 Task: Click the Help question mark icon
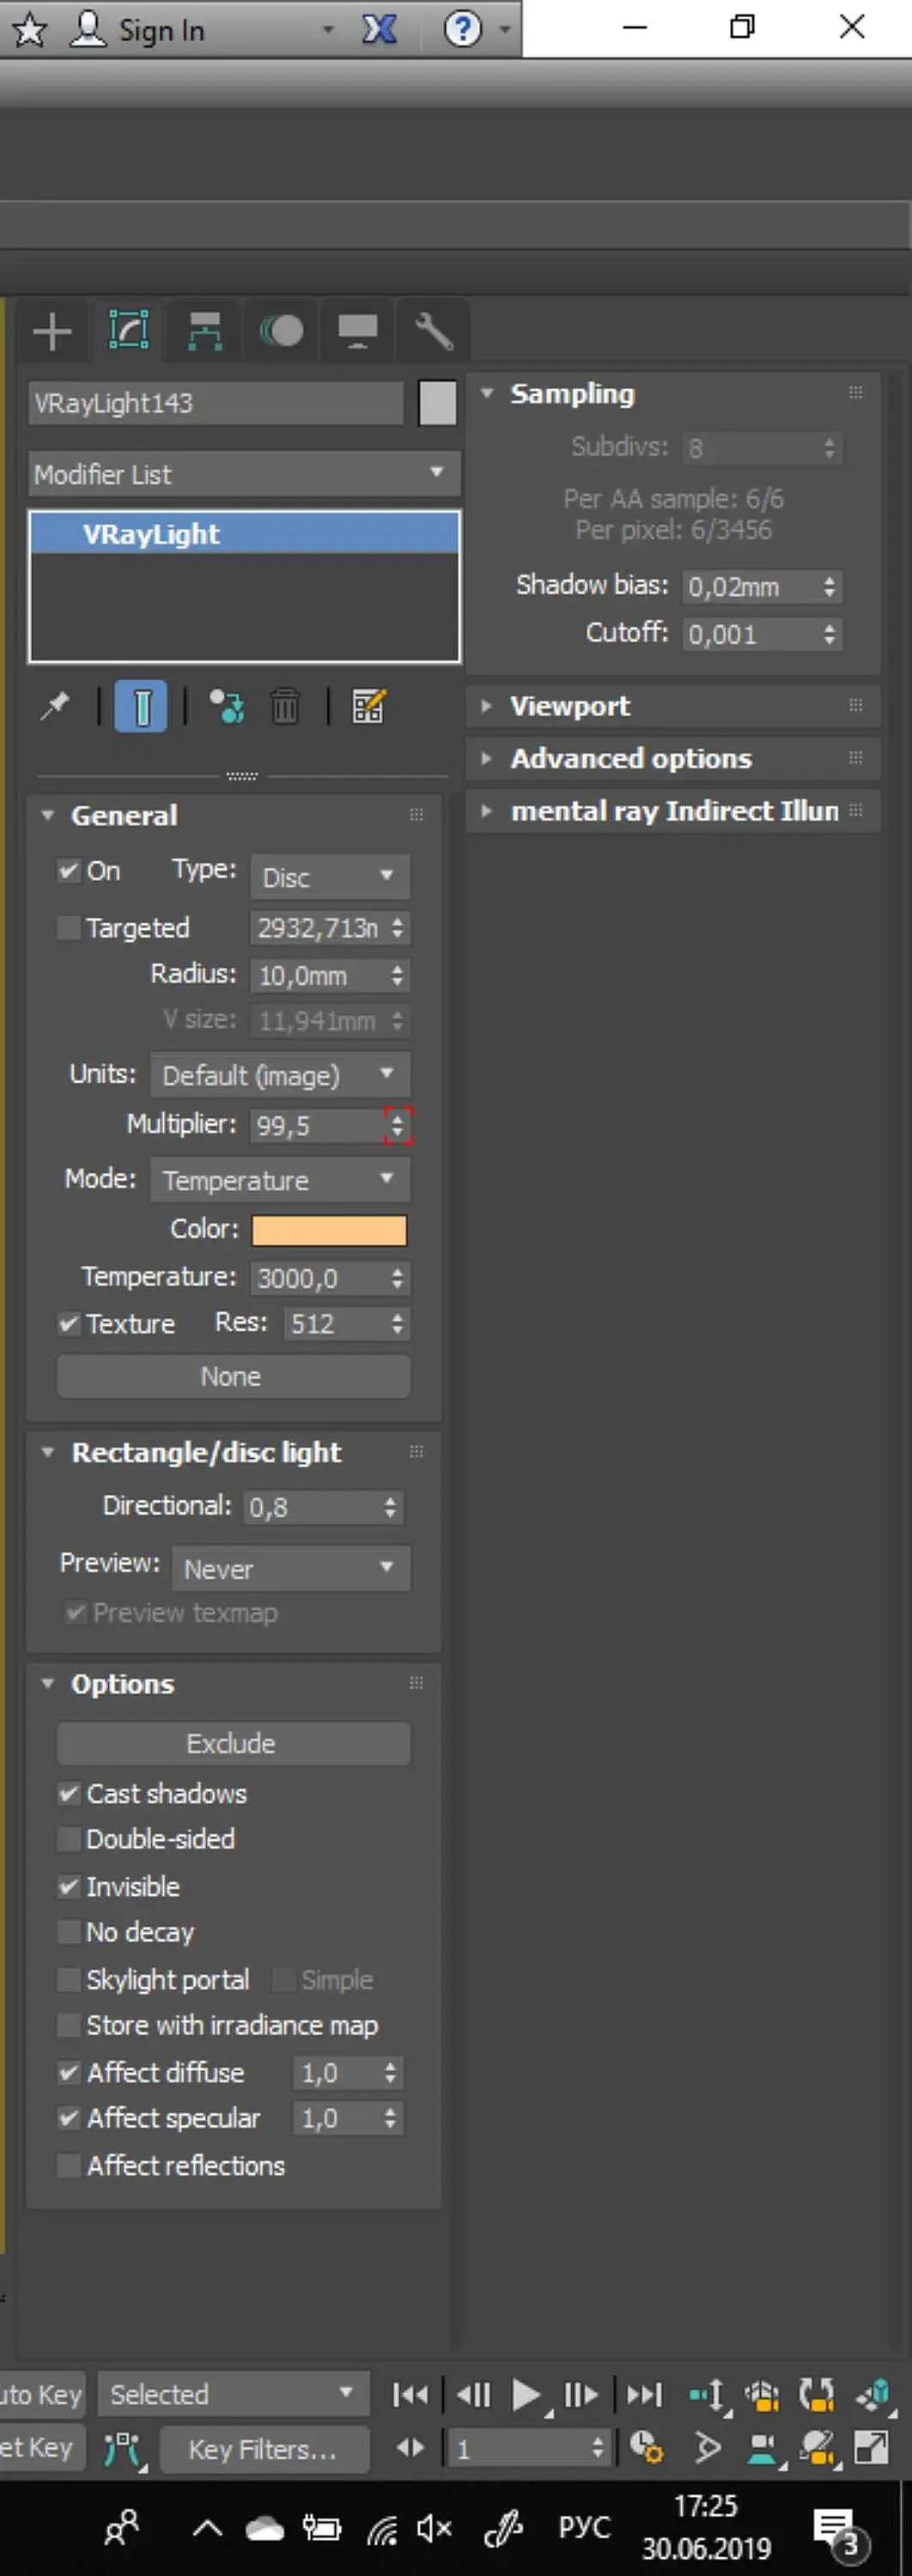[463, 29]
